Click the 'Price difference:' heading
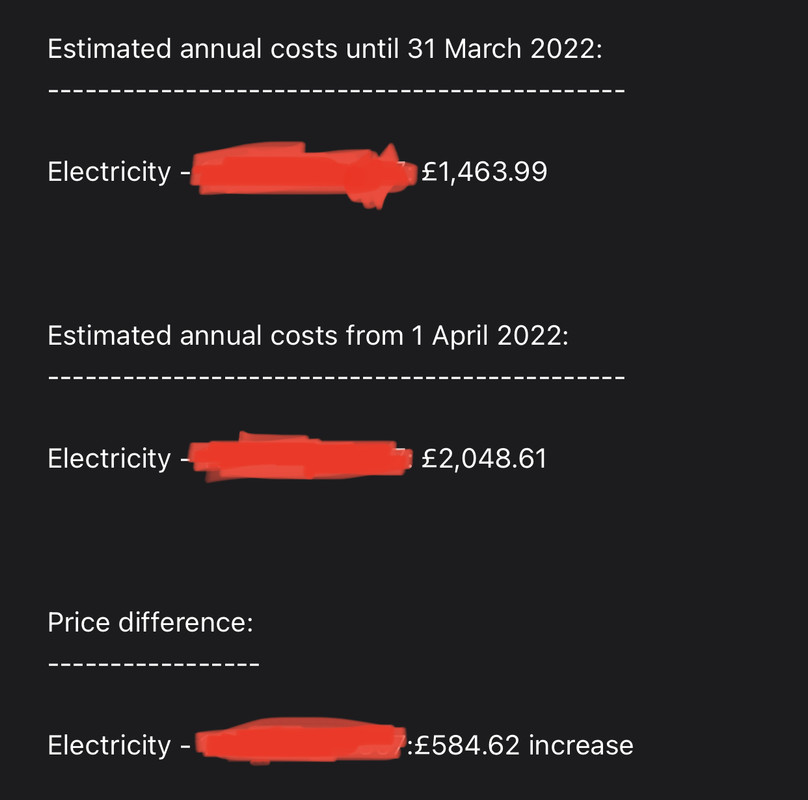The height and width of the screenshot is (800, 808). 150,623
